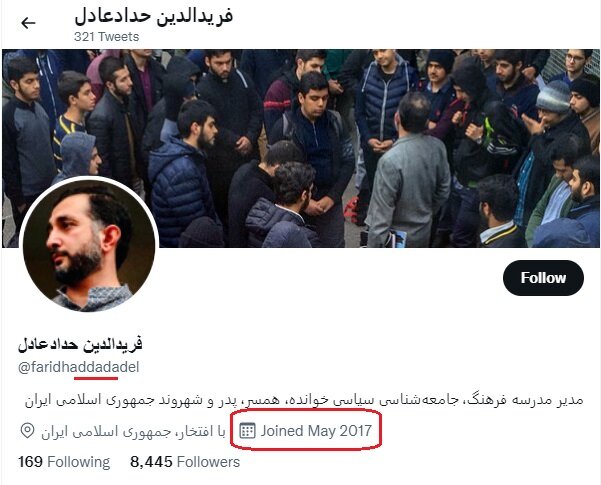Click the calendar joined-date icon

coord(247,431)
